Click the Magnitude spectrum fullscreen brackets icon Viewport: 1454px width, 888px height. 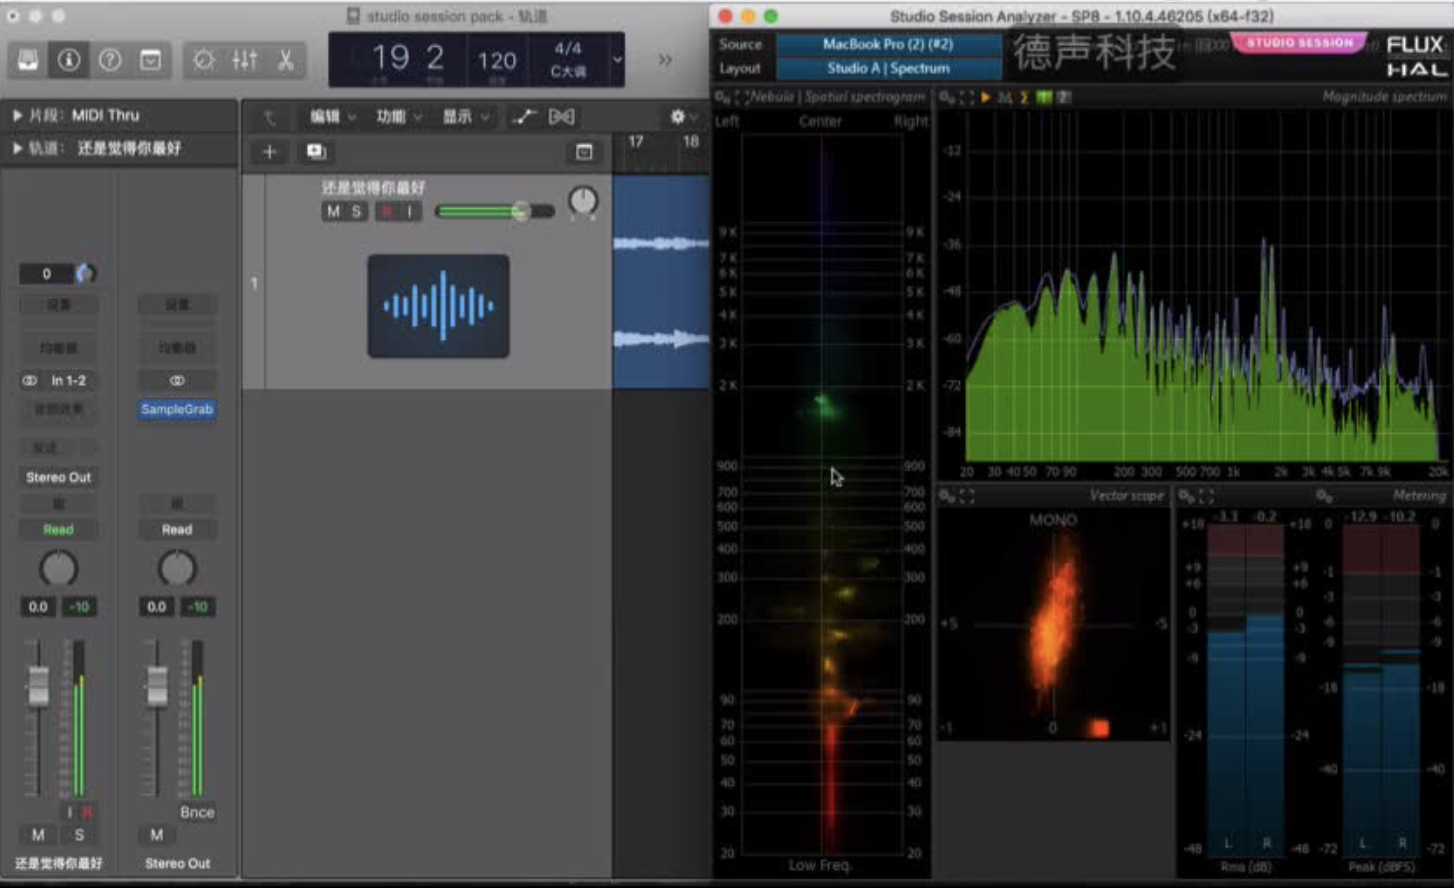(x=967, y=97)
